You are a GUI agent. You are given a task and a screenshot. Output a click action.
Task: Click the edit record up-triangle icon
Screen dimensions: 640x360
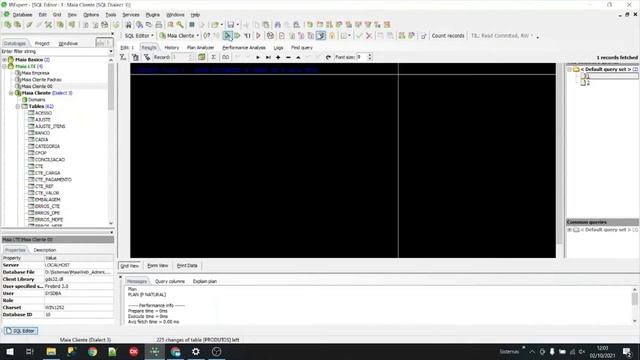click(x=298, y=57)
